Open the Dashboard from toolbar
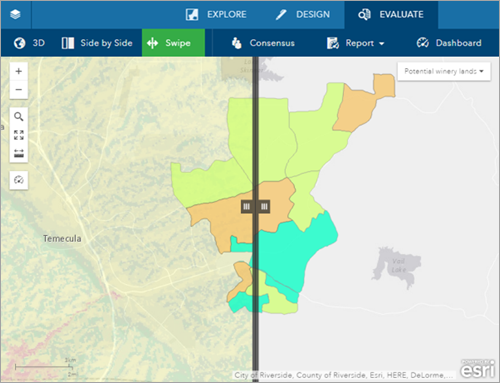Viewport: 500px width, 383px height. (449, 43)
